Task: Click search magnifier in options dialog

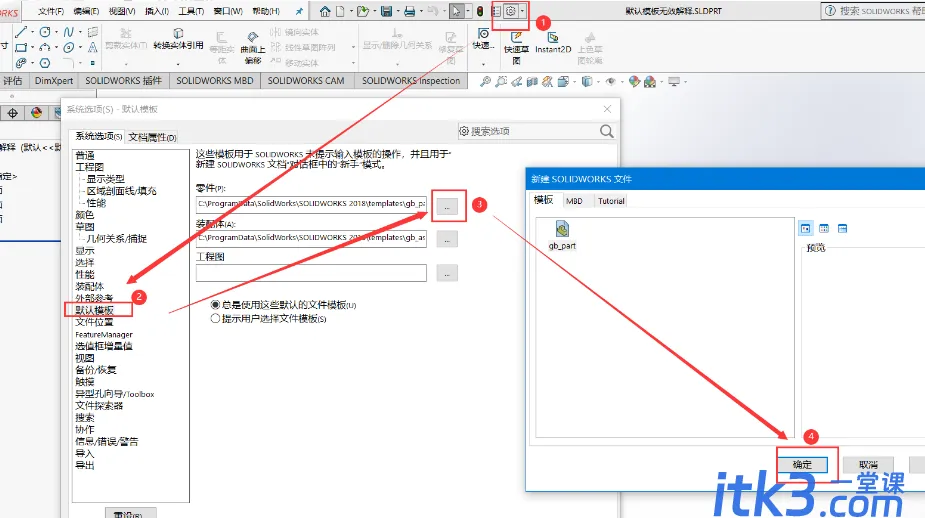Action: [606, 131]
